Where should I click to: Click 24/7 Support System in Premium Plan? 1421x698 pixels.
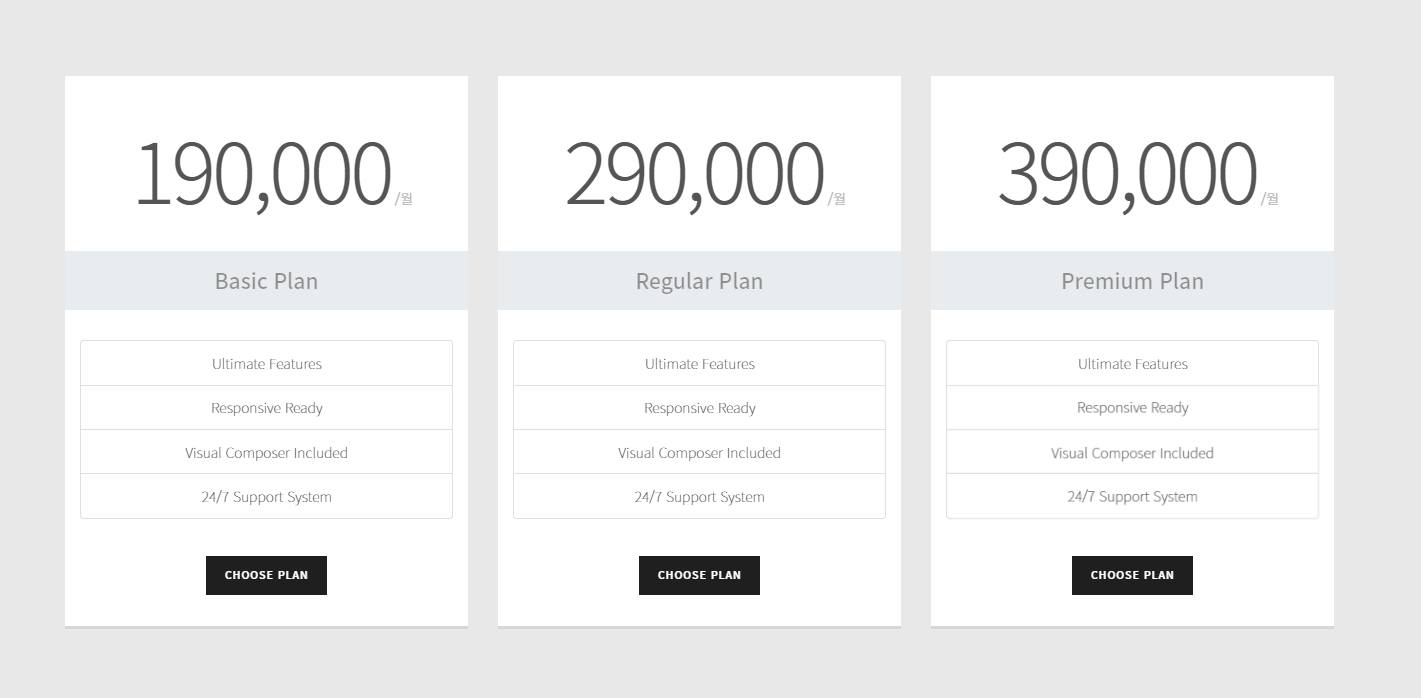pos(1132,496)
